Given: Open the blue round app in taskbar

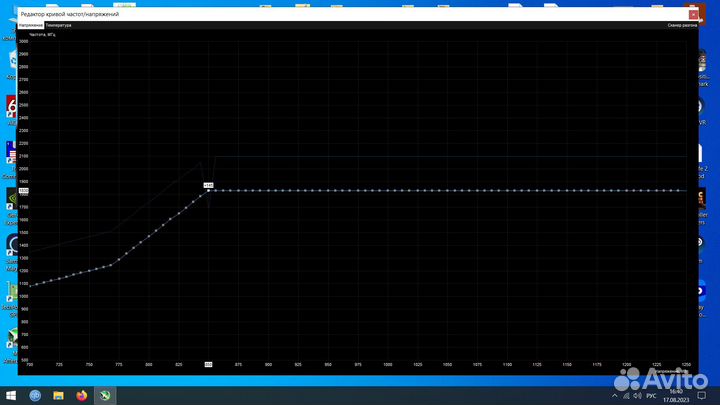Looking at the screenshot, I should pos(35,395).
